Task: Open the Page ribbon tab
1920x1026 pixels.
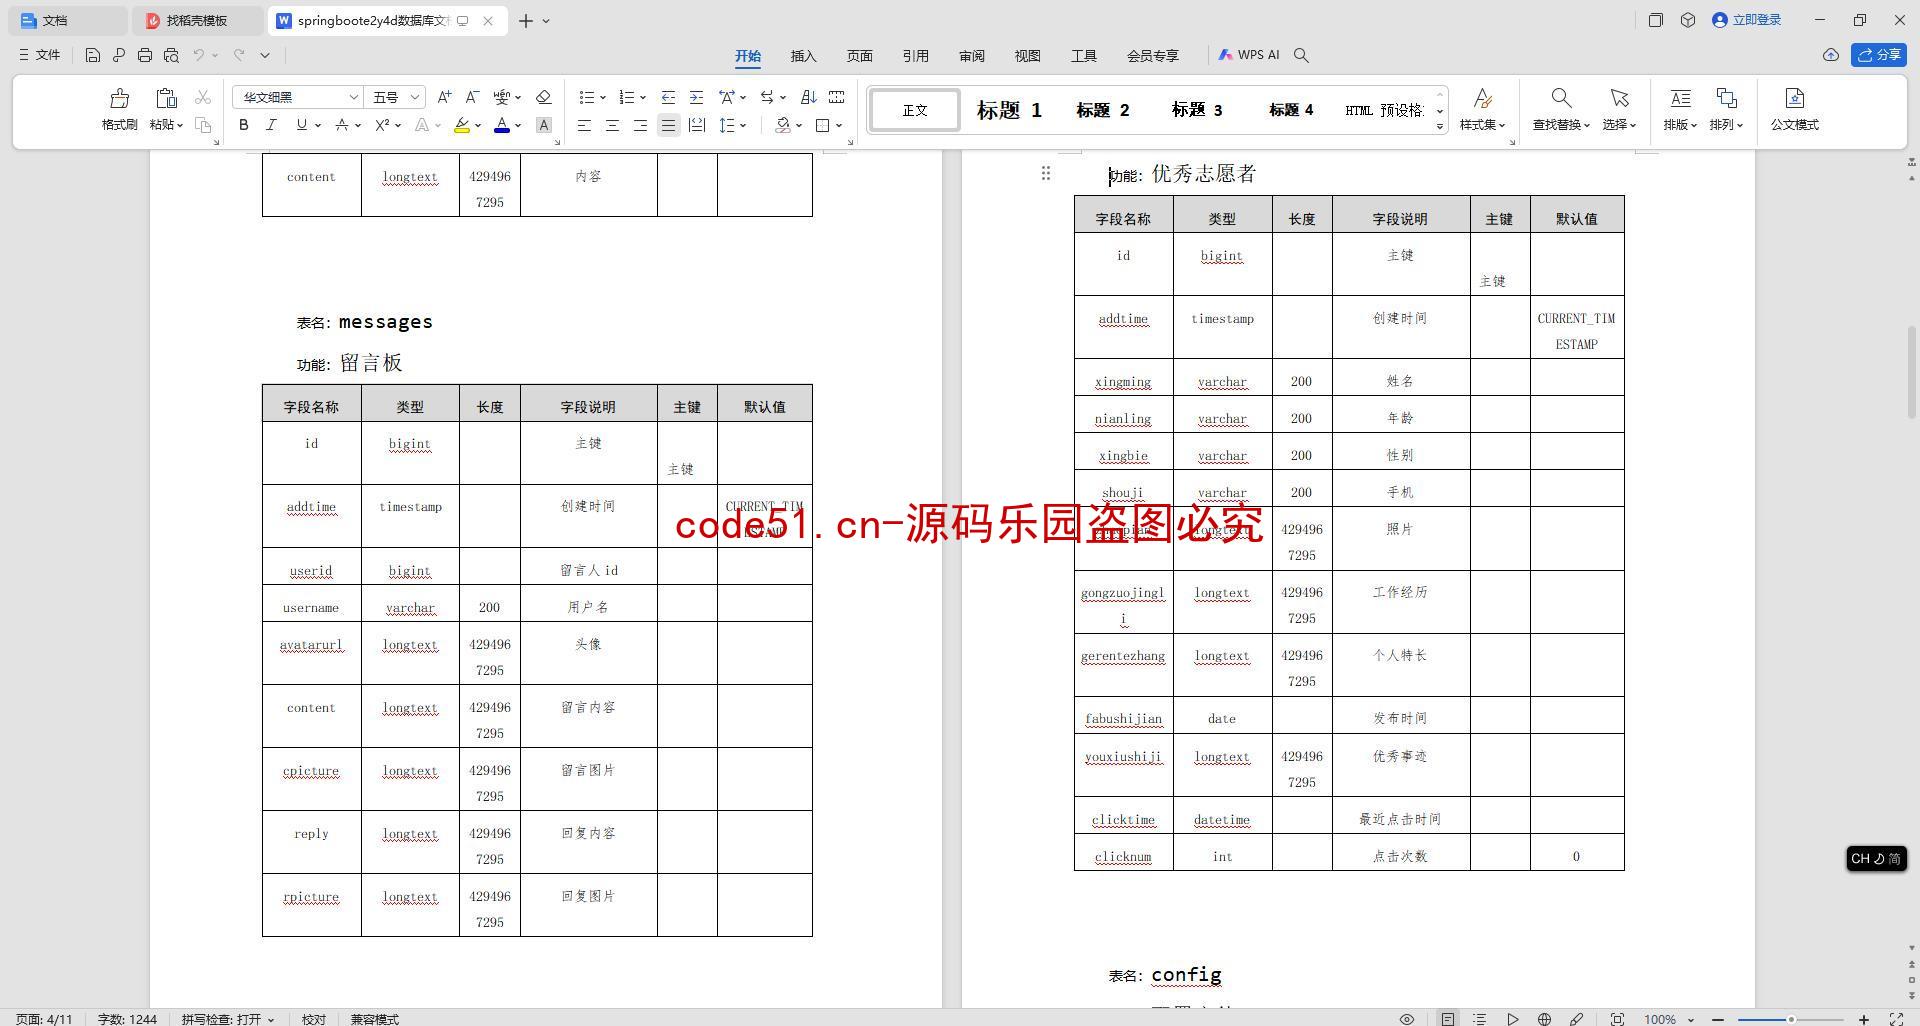Action: tap(859, 56)
